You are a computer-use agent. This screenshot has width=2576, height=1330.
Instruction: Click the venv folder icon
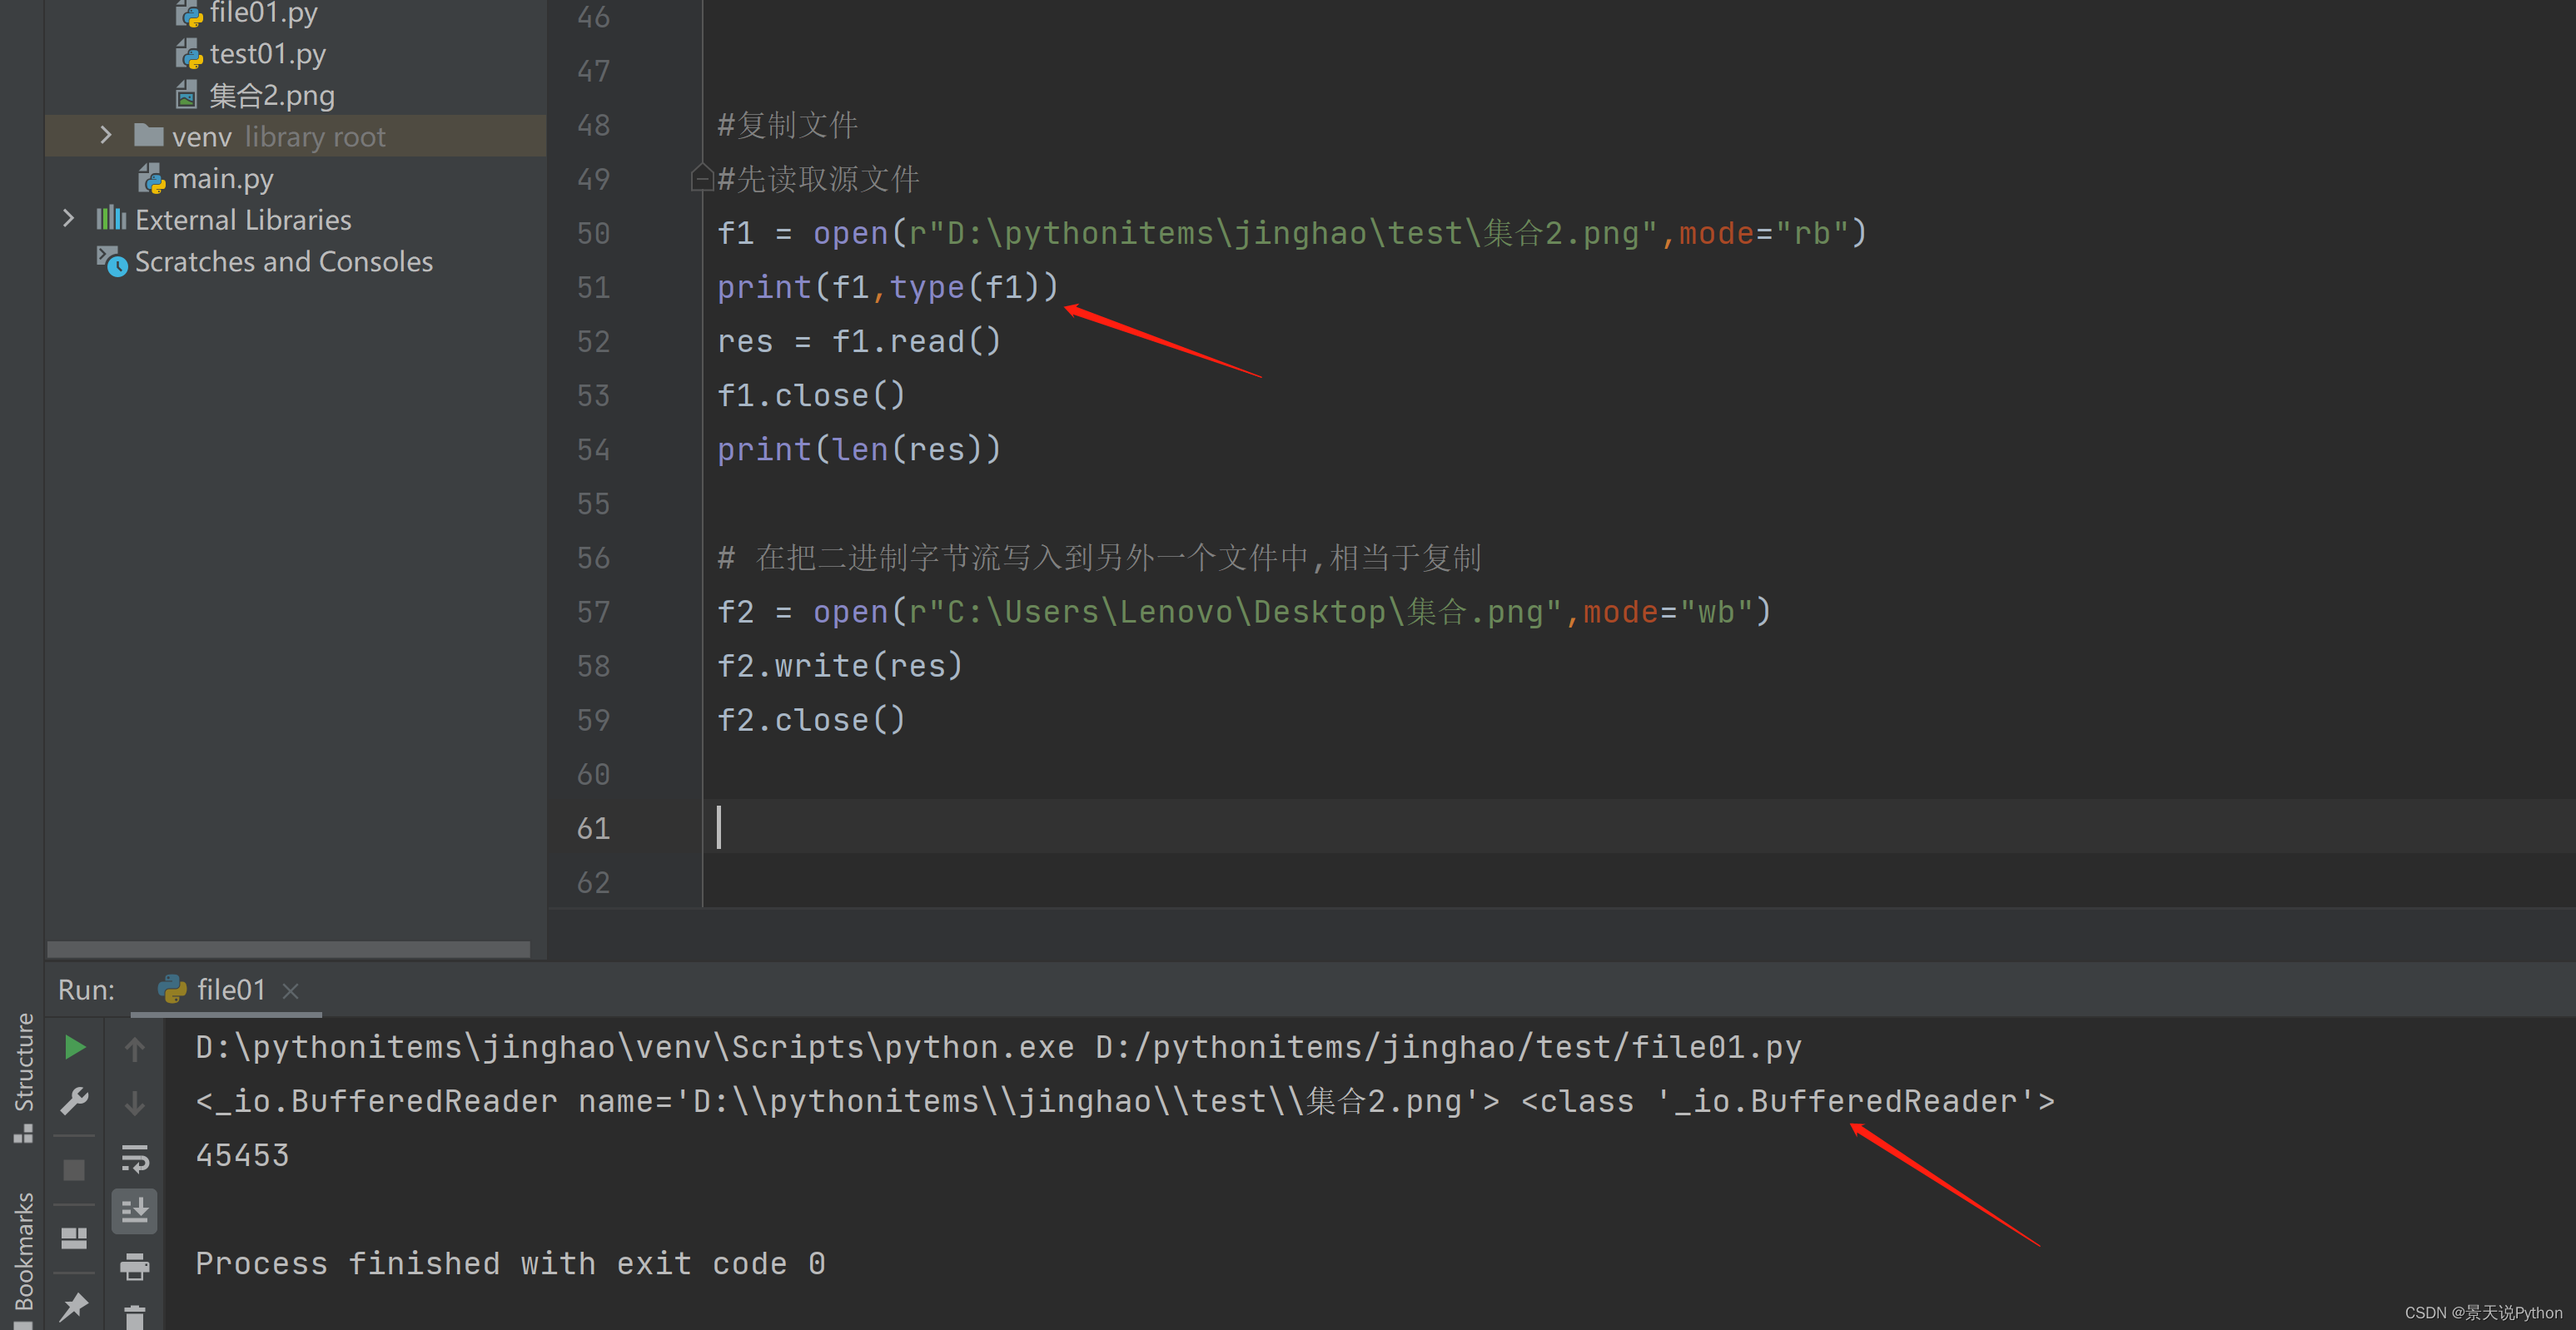tap(149, 135)
